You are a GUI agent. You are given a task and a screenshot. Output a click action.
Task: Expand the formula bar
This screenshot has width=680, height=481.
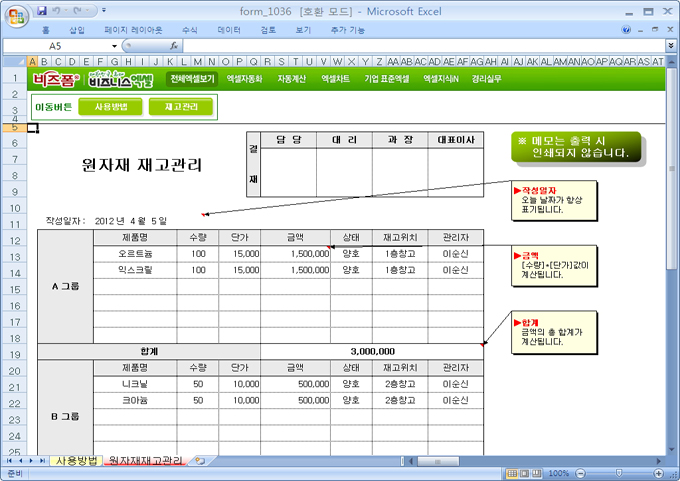pyautogui.click(x=671, y=46)
